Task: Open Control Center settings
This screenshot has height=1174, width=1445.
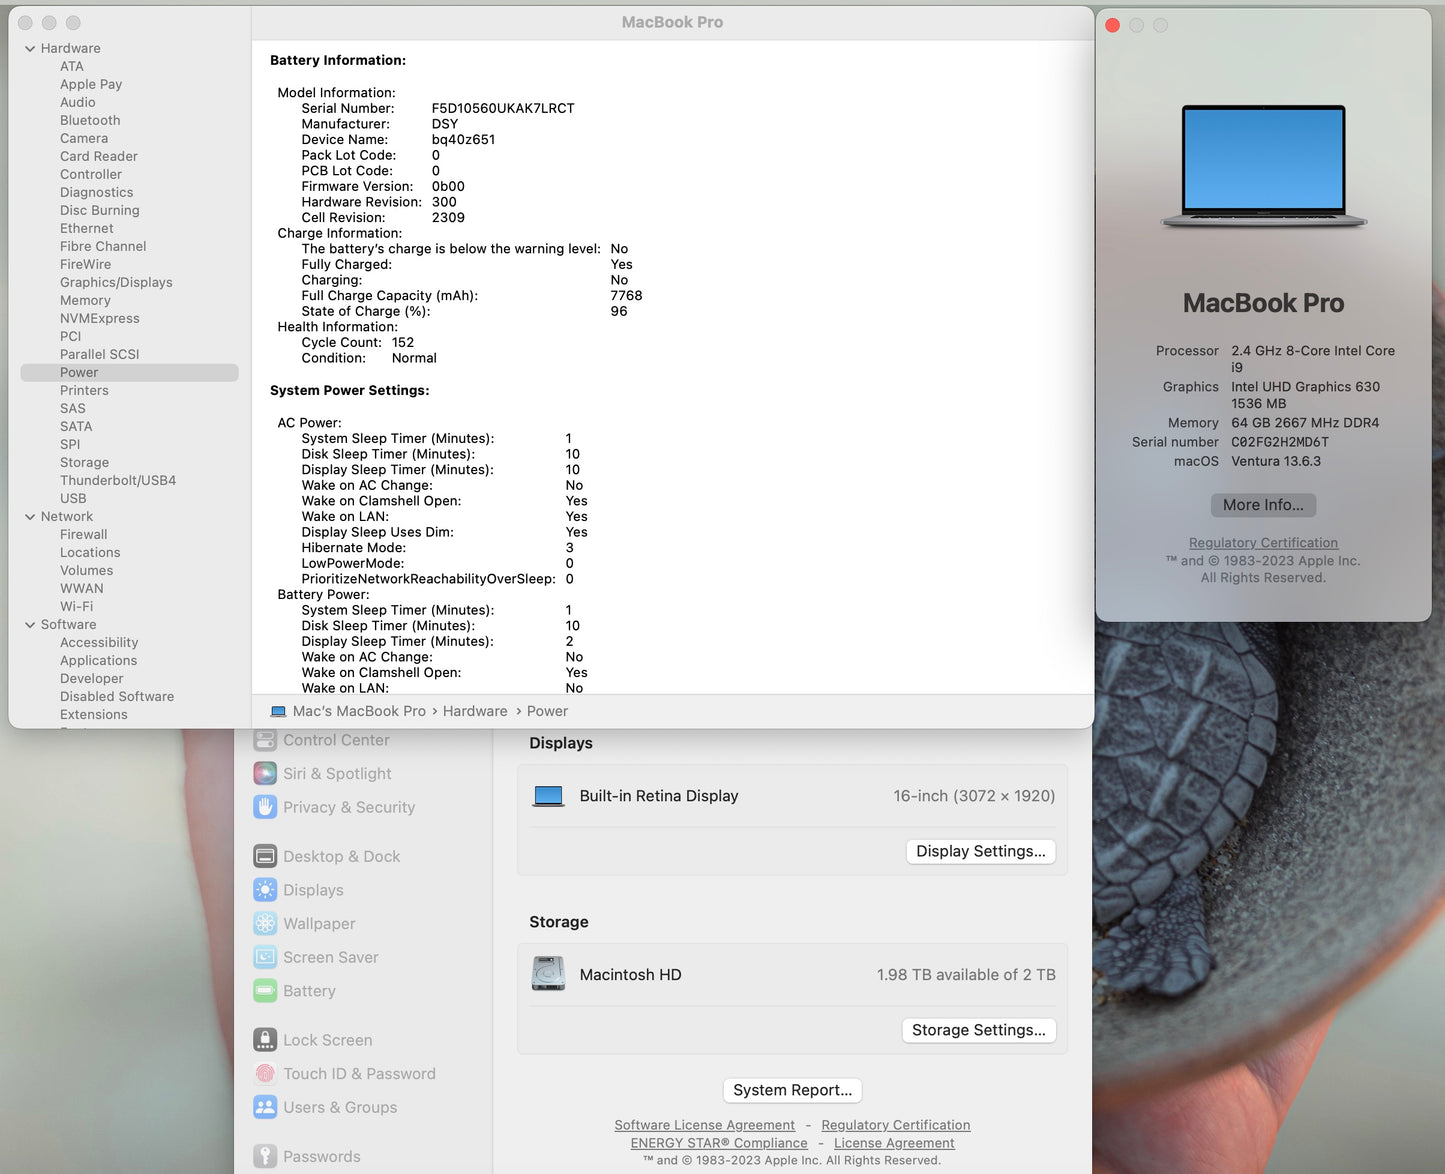Action: click(x=336, y=740)
